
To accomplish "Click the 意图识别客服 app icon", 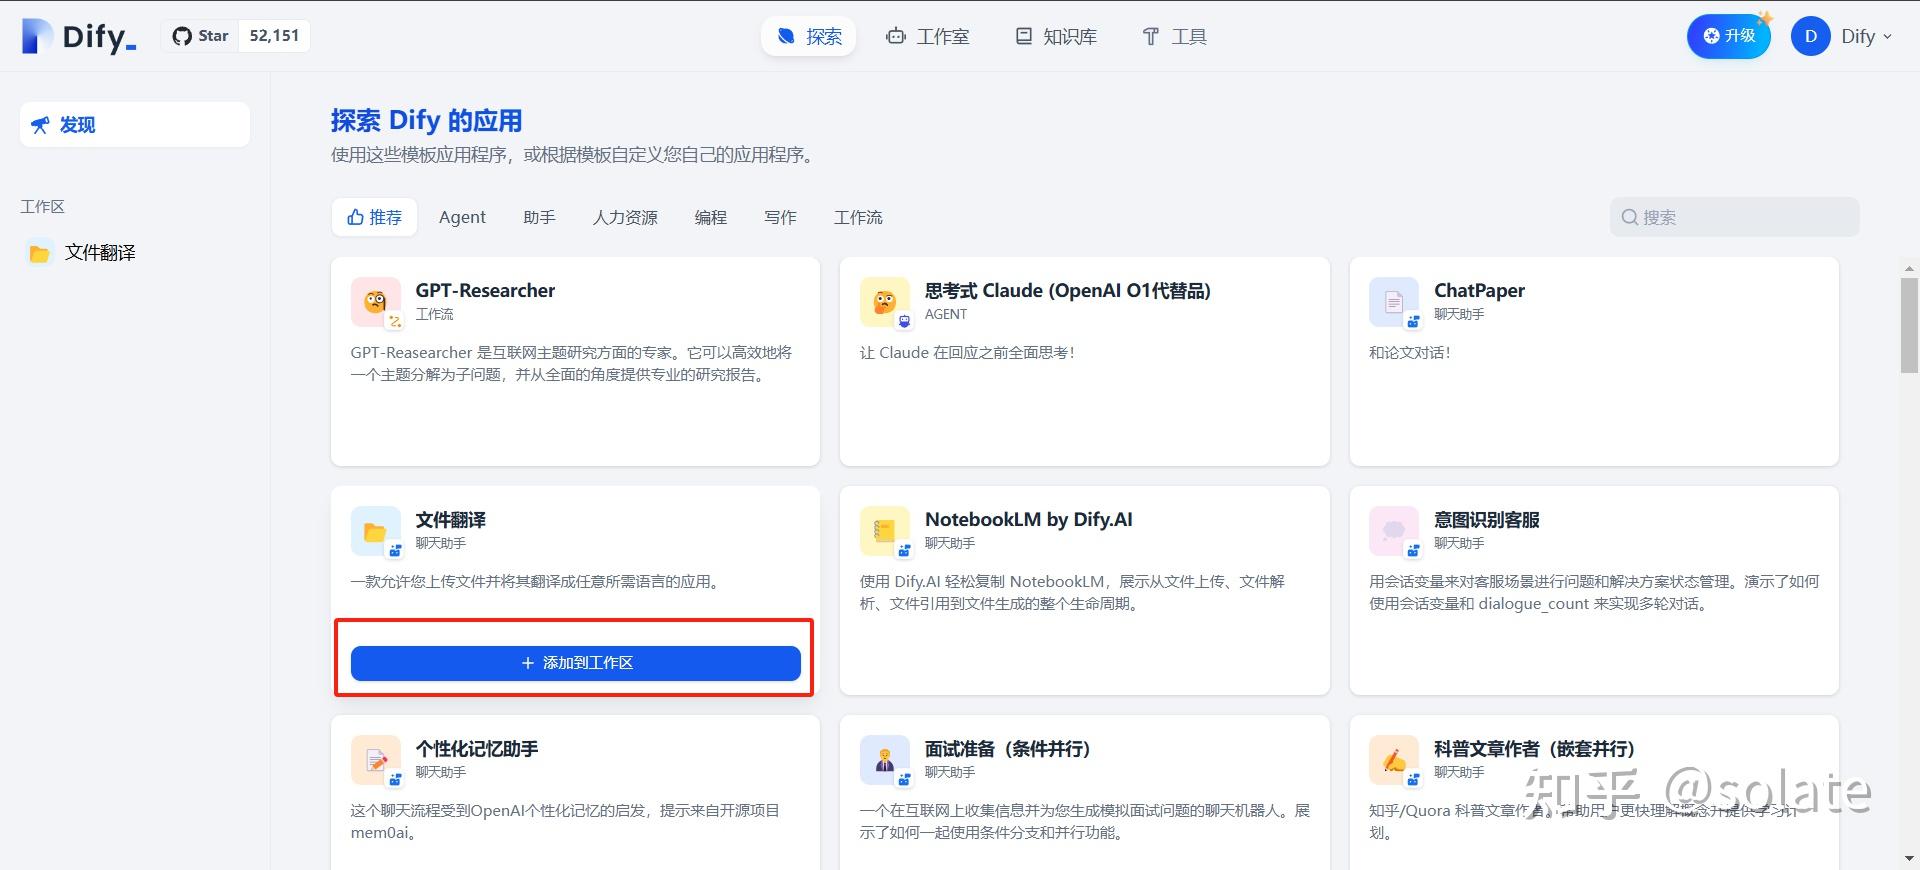I will tap(1394, 531).
